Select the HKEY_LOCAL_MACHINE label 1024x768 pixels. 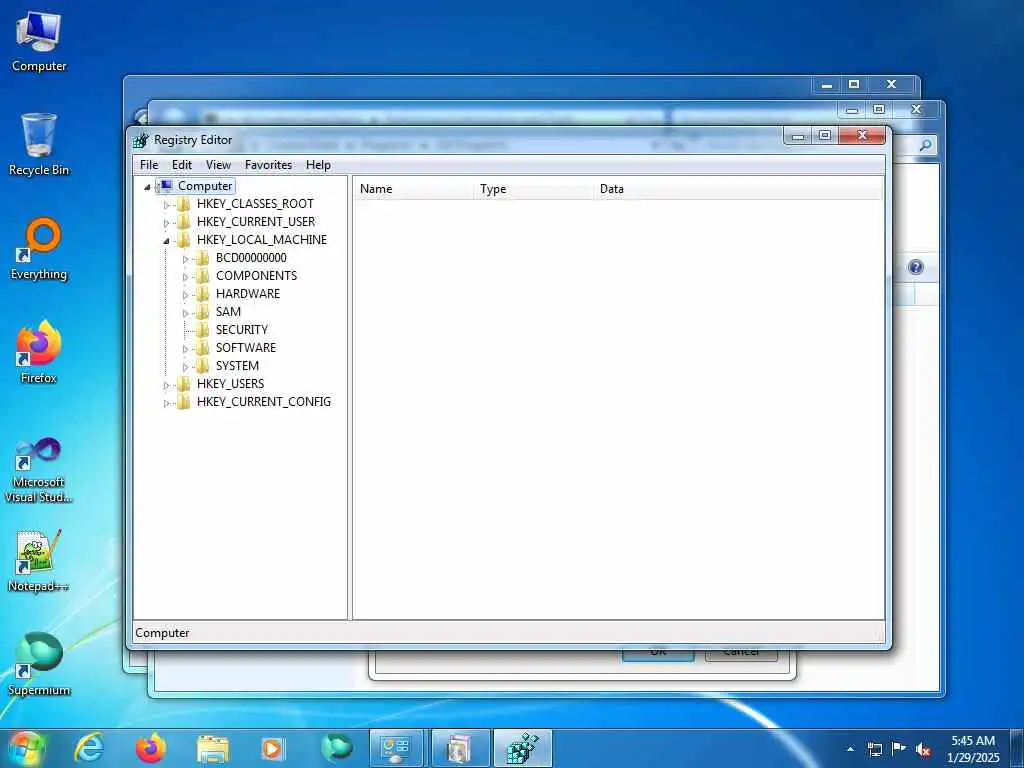[x=262, y=240]
